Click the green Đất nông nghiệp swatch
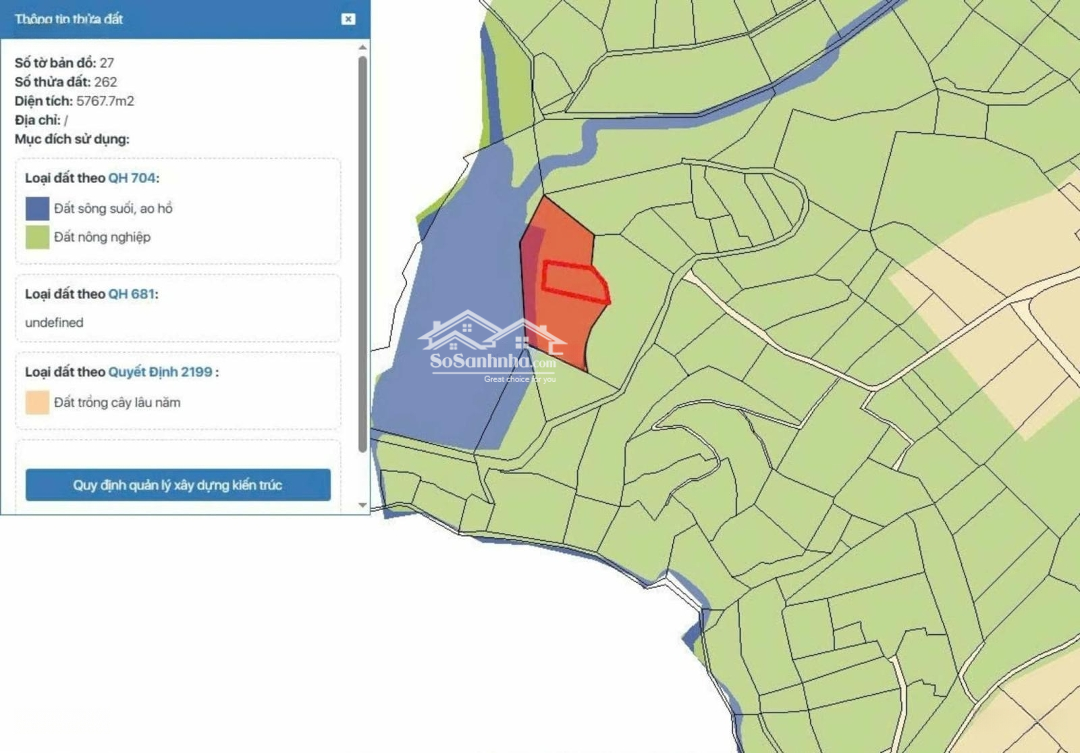This screenshot has width=1080, height=753. [38, 238]
